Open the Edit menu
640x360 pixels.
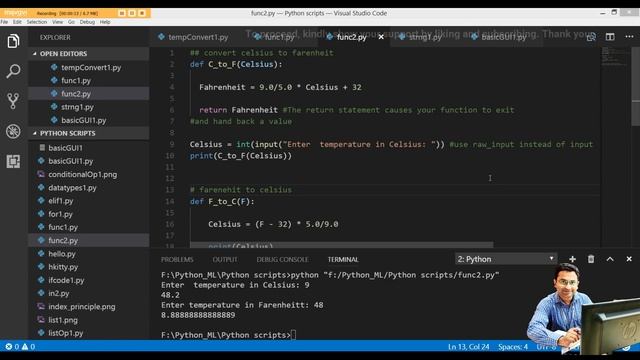tap(17, 22)
